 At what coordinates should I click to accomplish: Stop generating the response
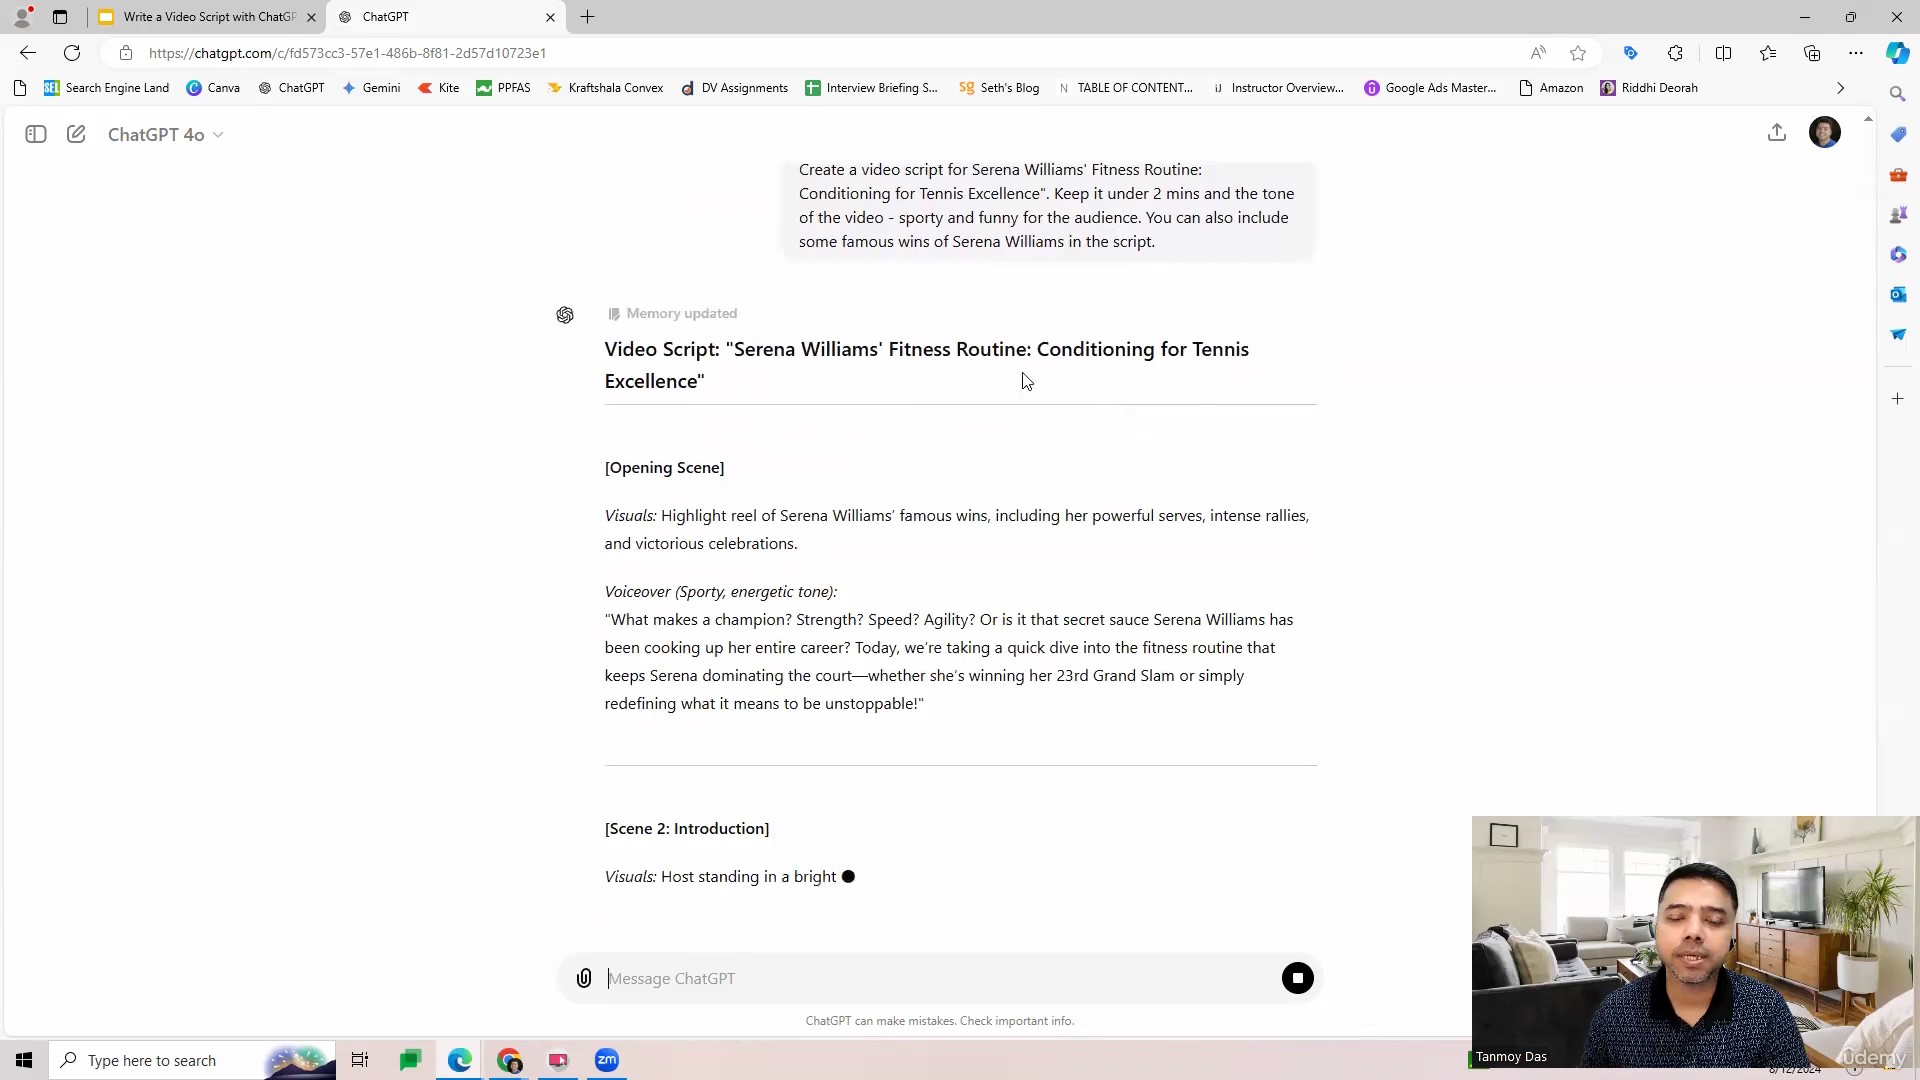click(1298, 978)
